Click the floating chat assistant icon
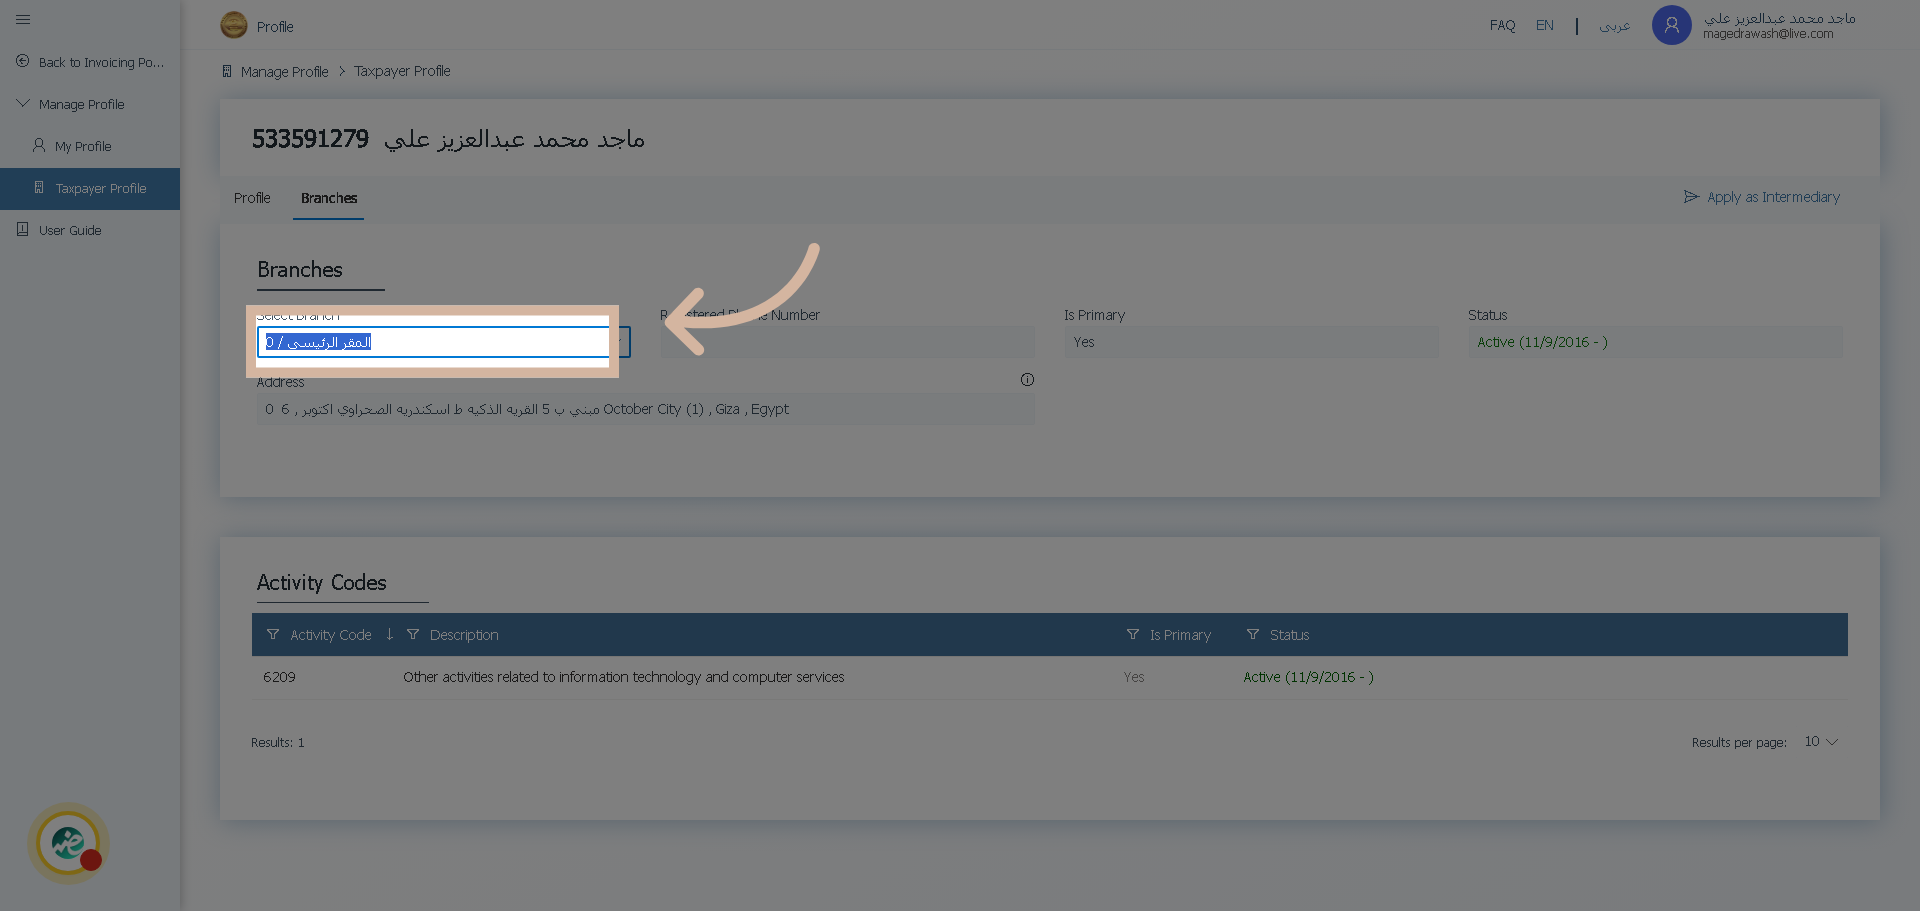 (x=68, y=843)
